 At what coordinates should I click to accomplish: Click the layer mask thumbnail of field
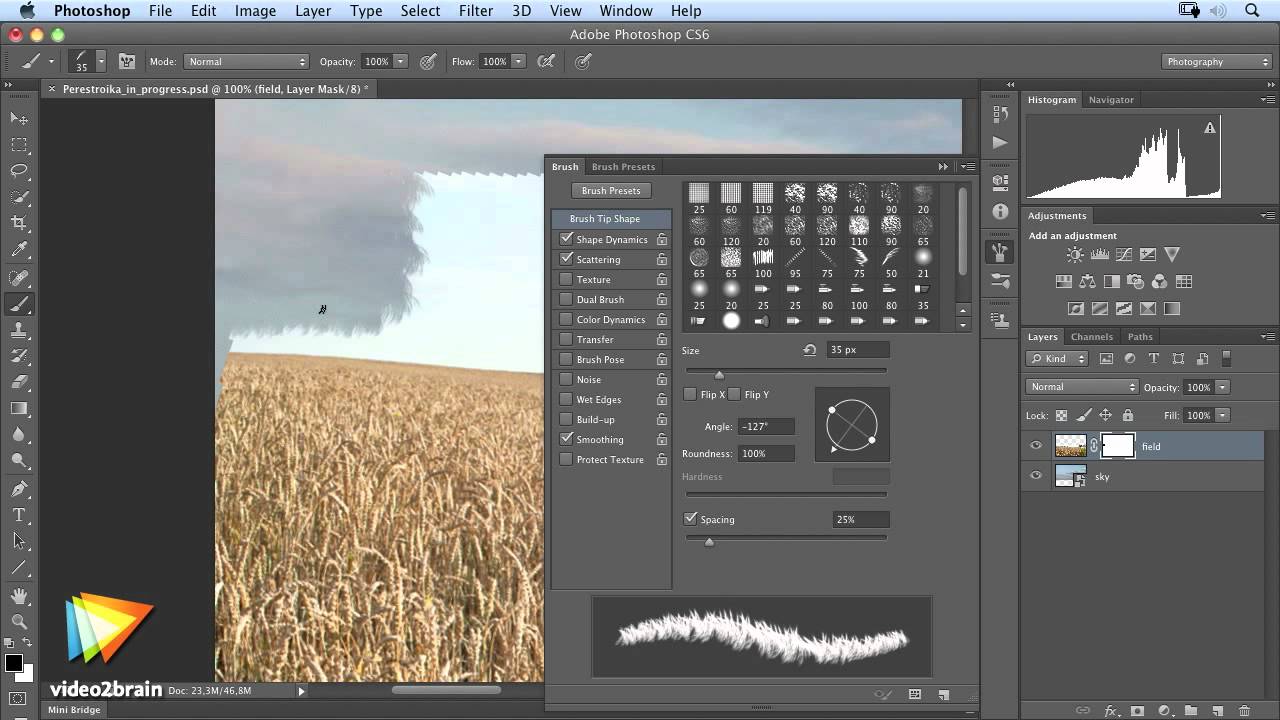pos(1118,446)
